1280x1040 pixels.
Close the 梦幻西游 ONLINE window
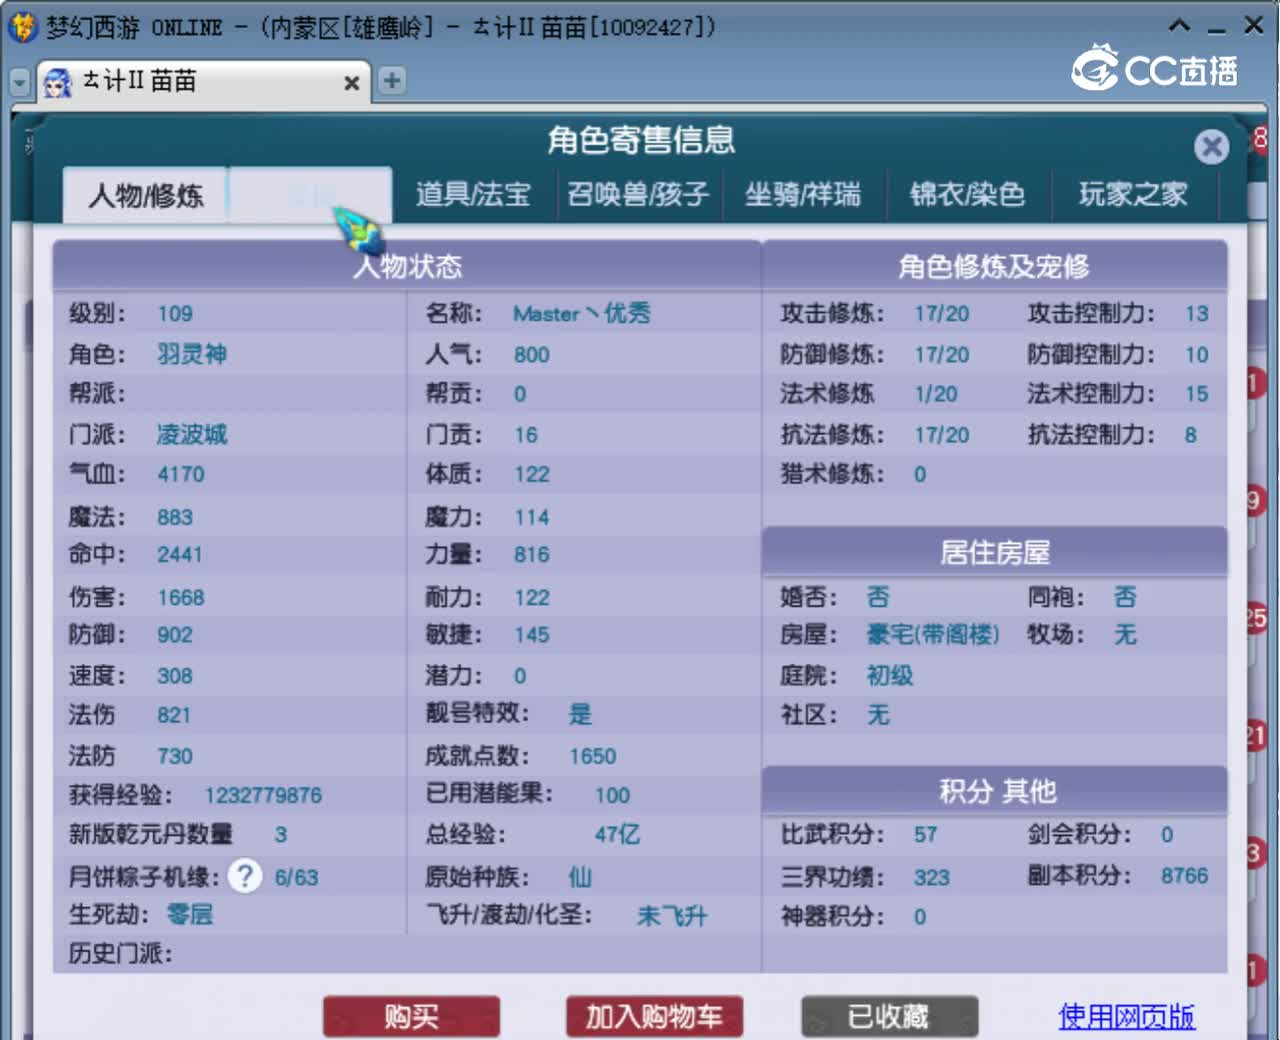1253,25
